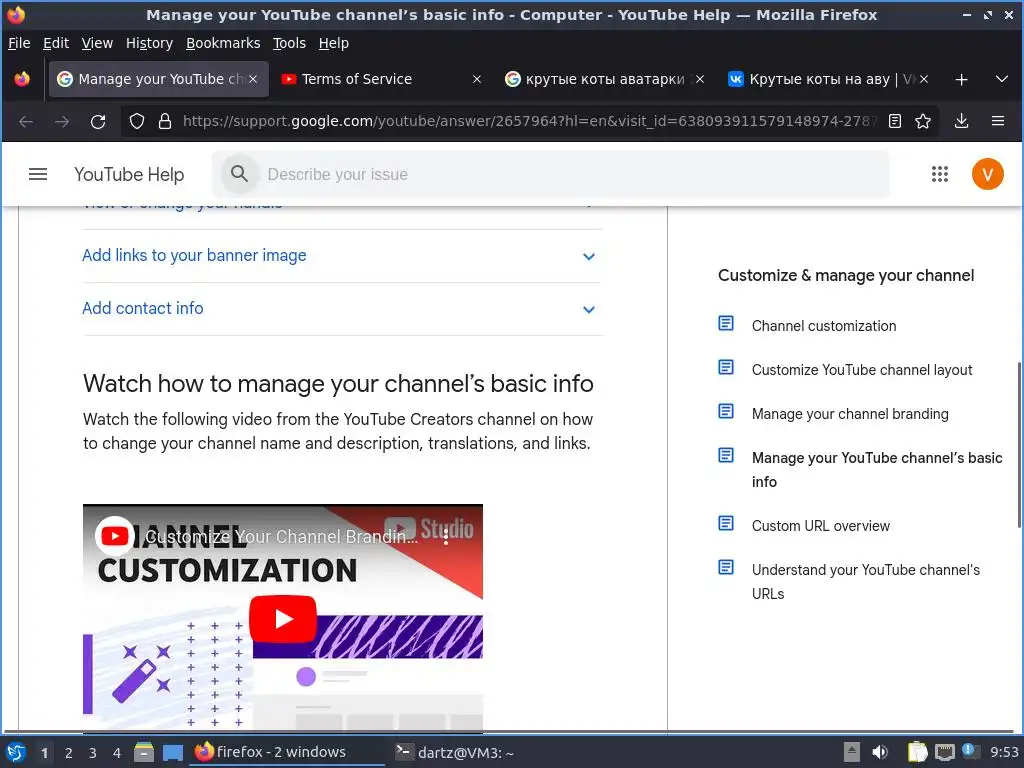Reload the page in Firefox
The width and height of the screenshot is (1024, 768).
point(98,121)
